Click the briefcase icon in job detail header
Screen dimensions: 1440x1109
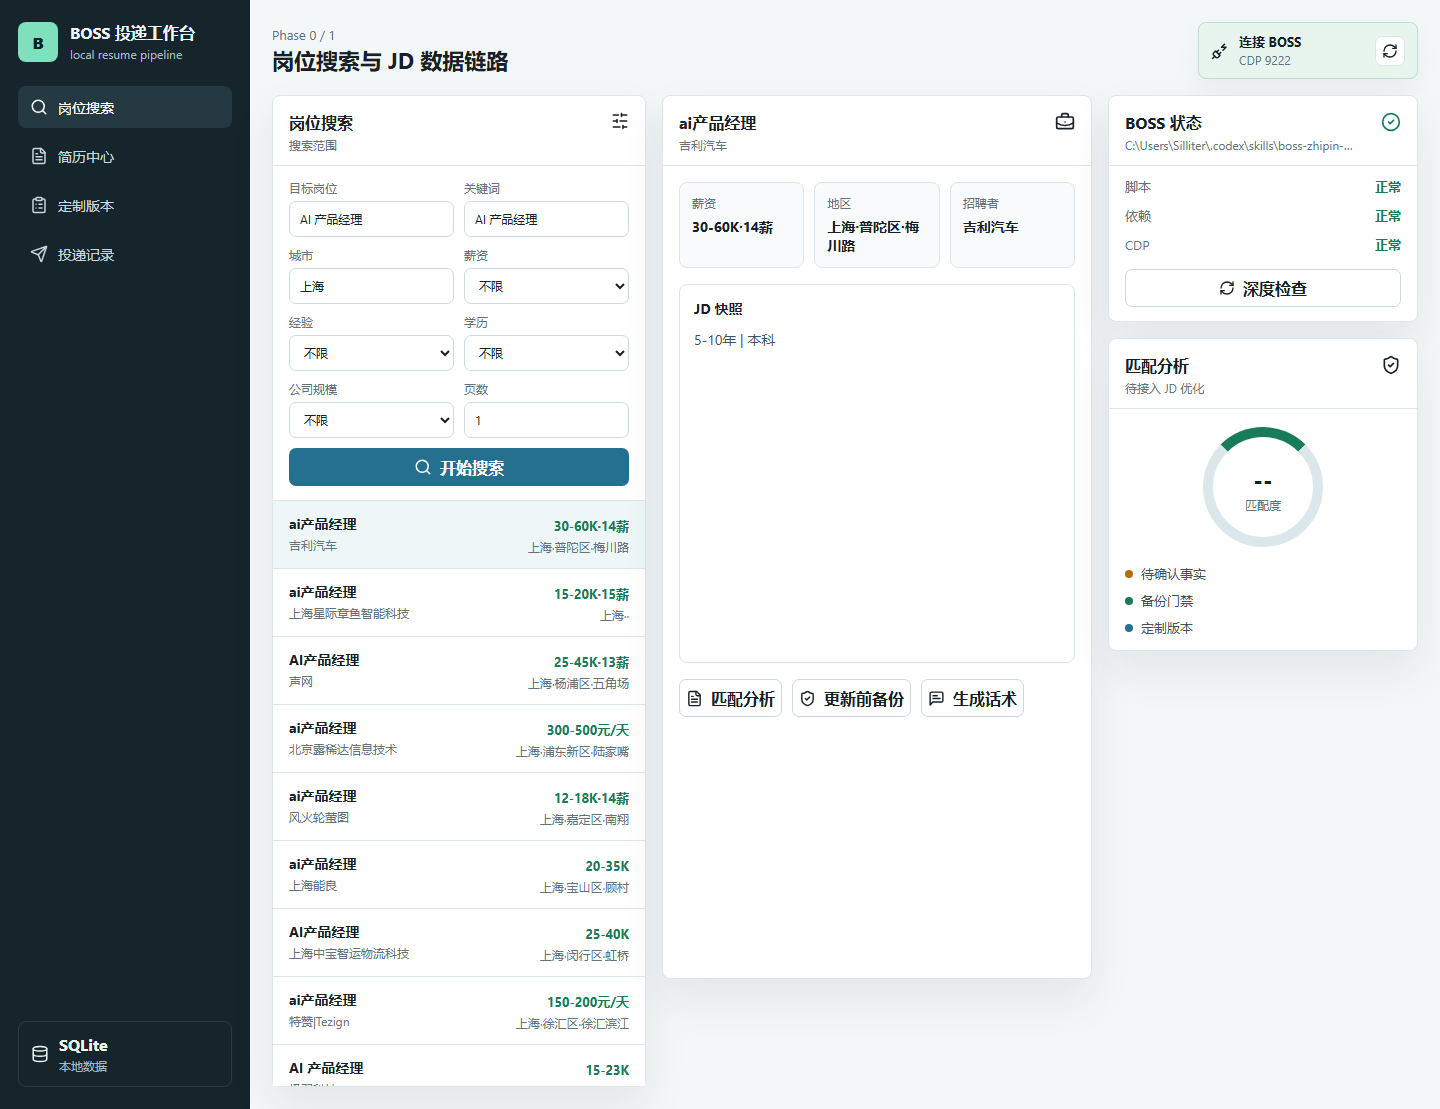pos(1065,121)
